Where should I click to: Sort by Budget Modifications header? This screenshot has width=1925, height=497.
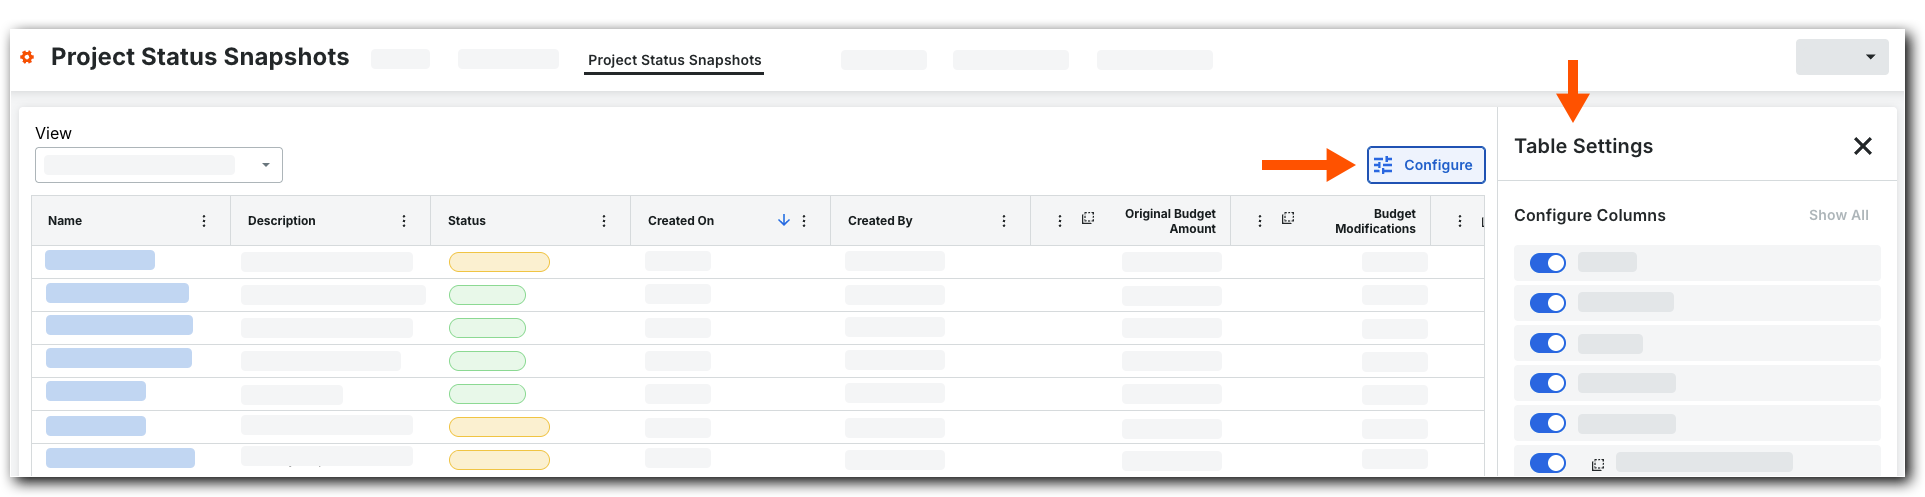(x=1375, y=221)
